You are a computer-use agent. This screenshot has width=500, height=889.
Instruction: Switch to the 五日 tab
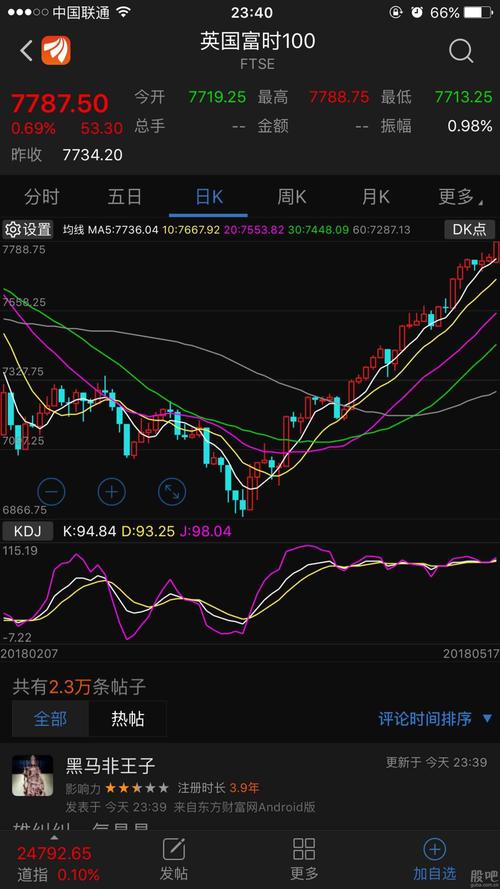click(125, 197)
